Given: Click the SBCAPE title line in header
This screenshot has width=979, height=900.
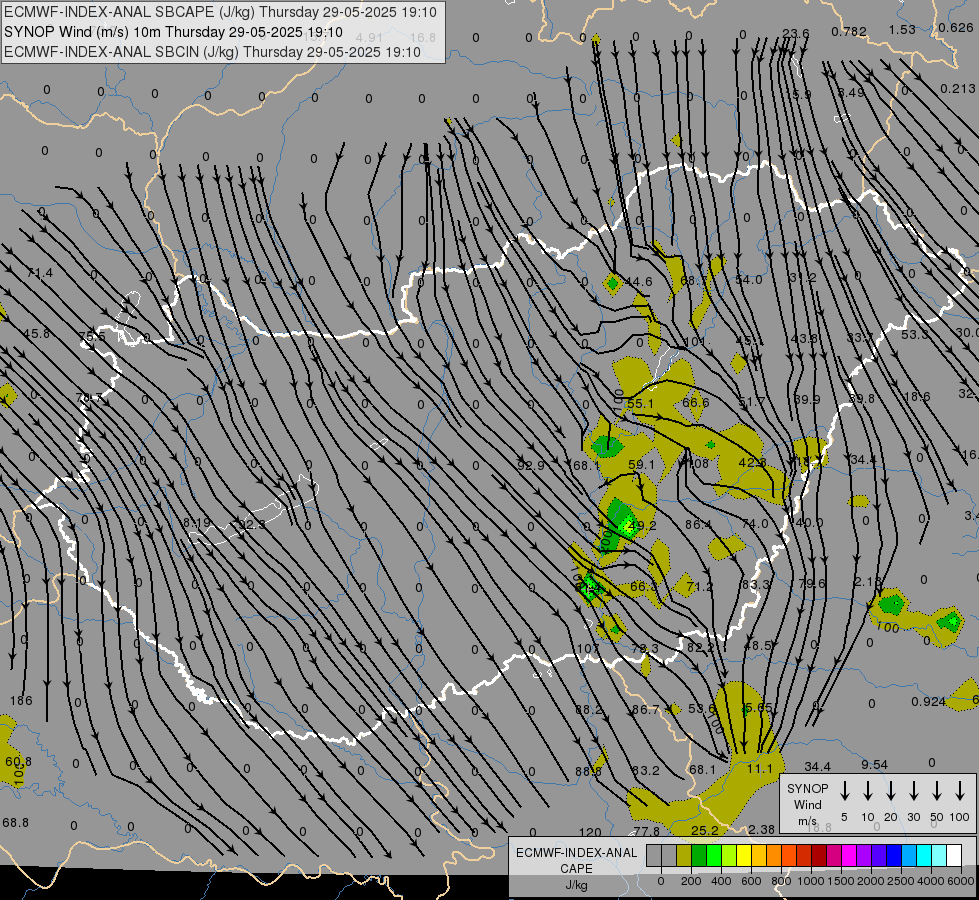Looking at the screenshot, I should [220, 12].
